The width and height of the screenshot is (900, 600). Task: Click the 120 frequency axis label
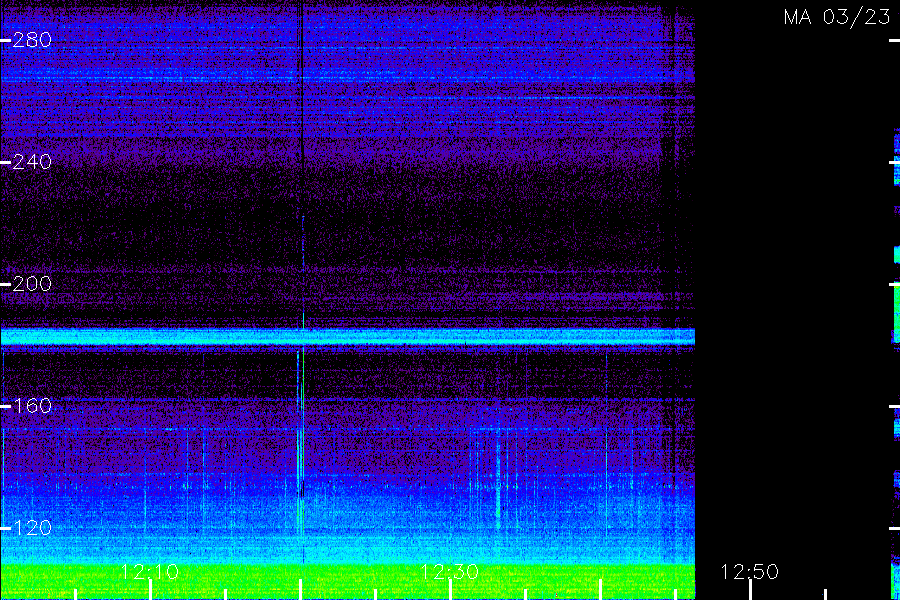coord(32,528)
